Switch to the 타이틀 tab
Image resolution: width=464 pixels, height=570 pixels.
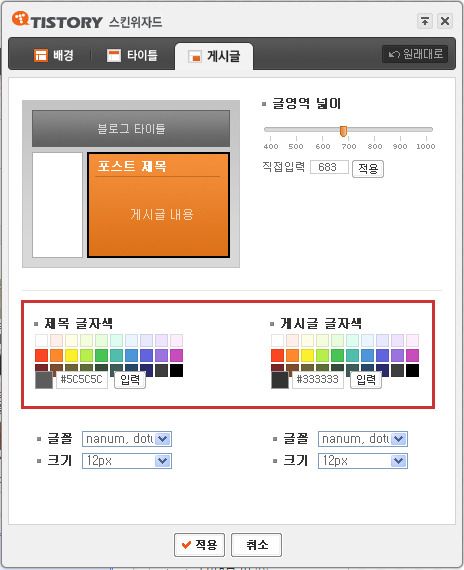[x=132, y=56]
